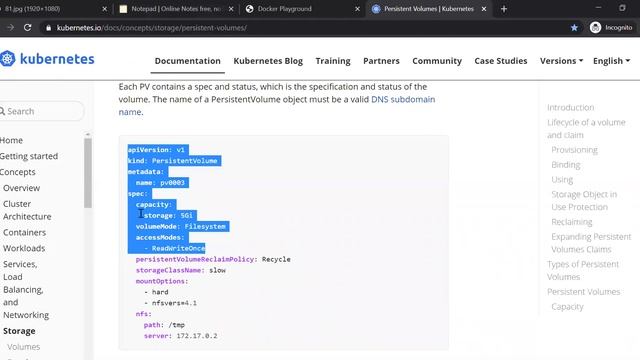The height and width of the screenshot is (360, 640).
Task: Open Getting started in sidebar
Action: pyautogui.click(x=29, y=156)
